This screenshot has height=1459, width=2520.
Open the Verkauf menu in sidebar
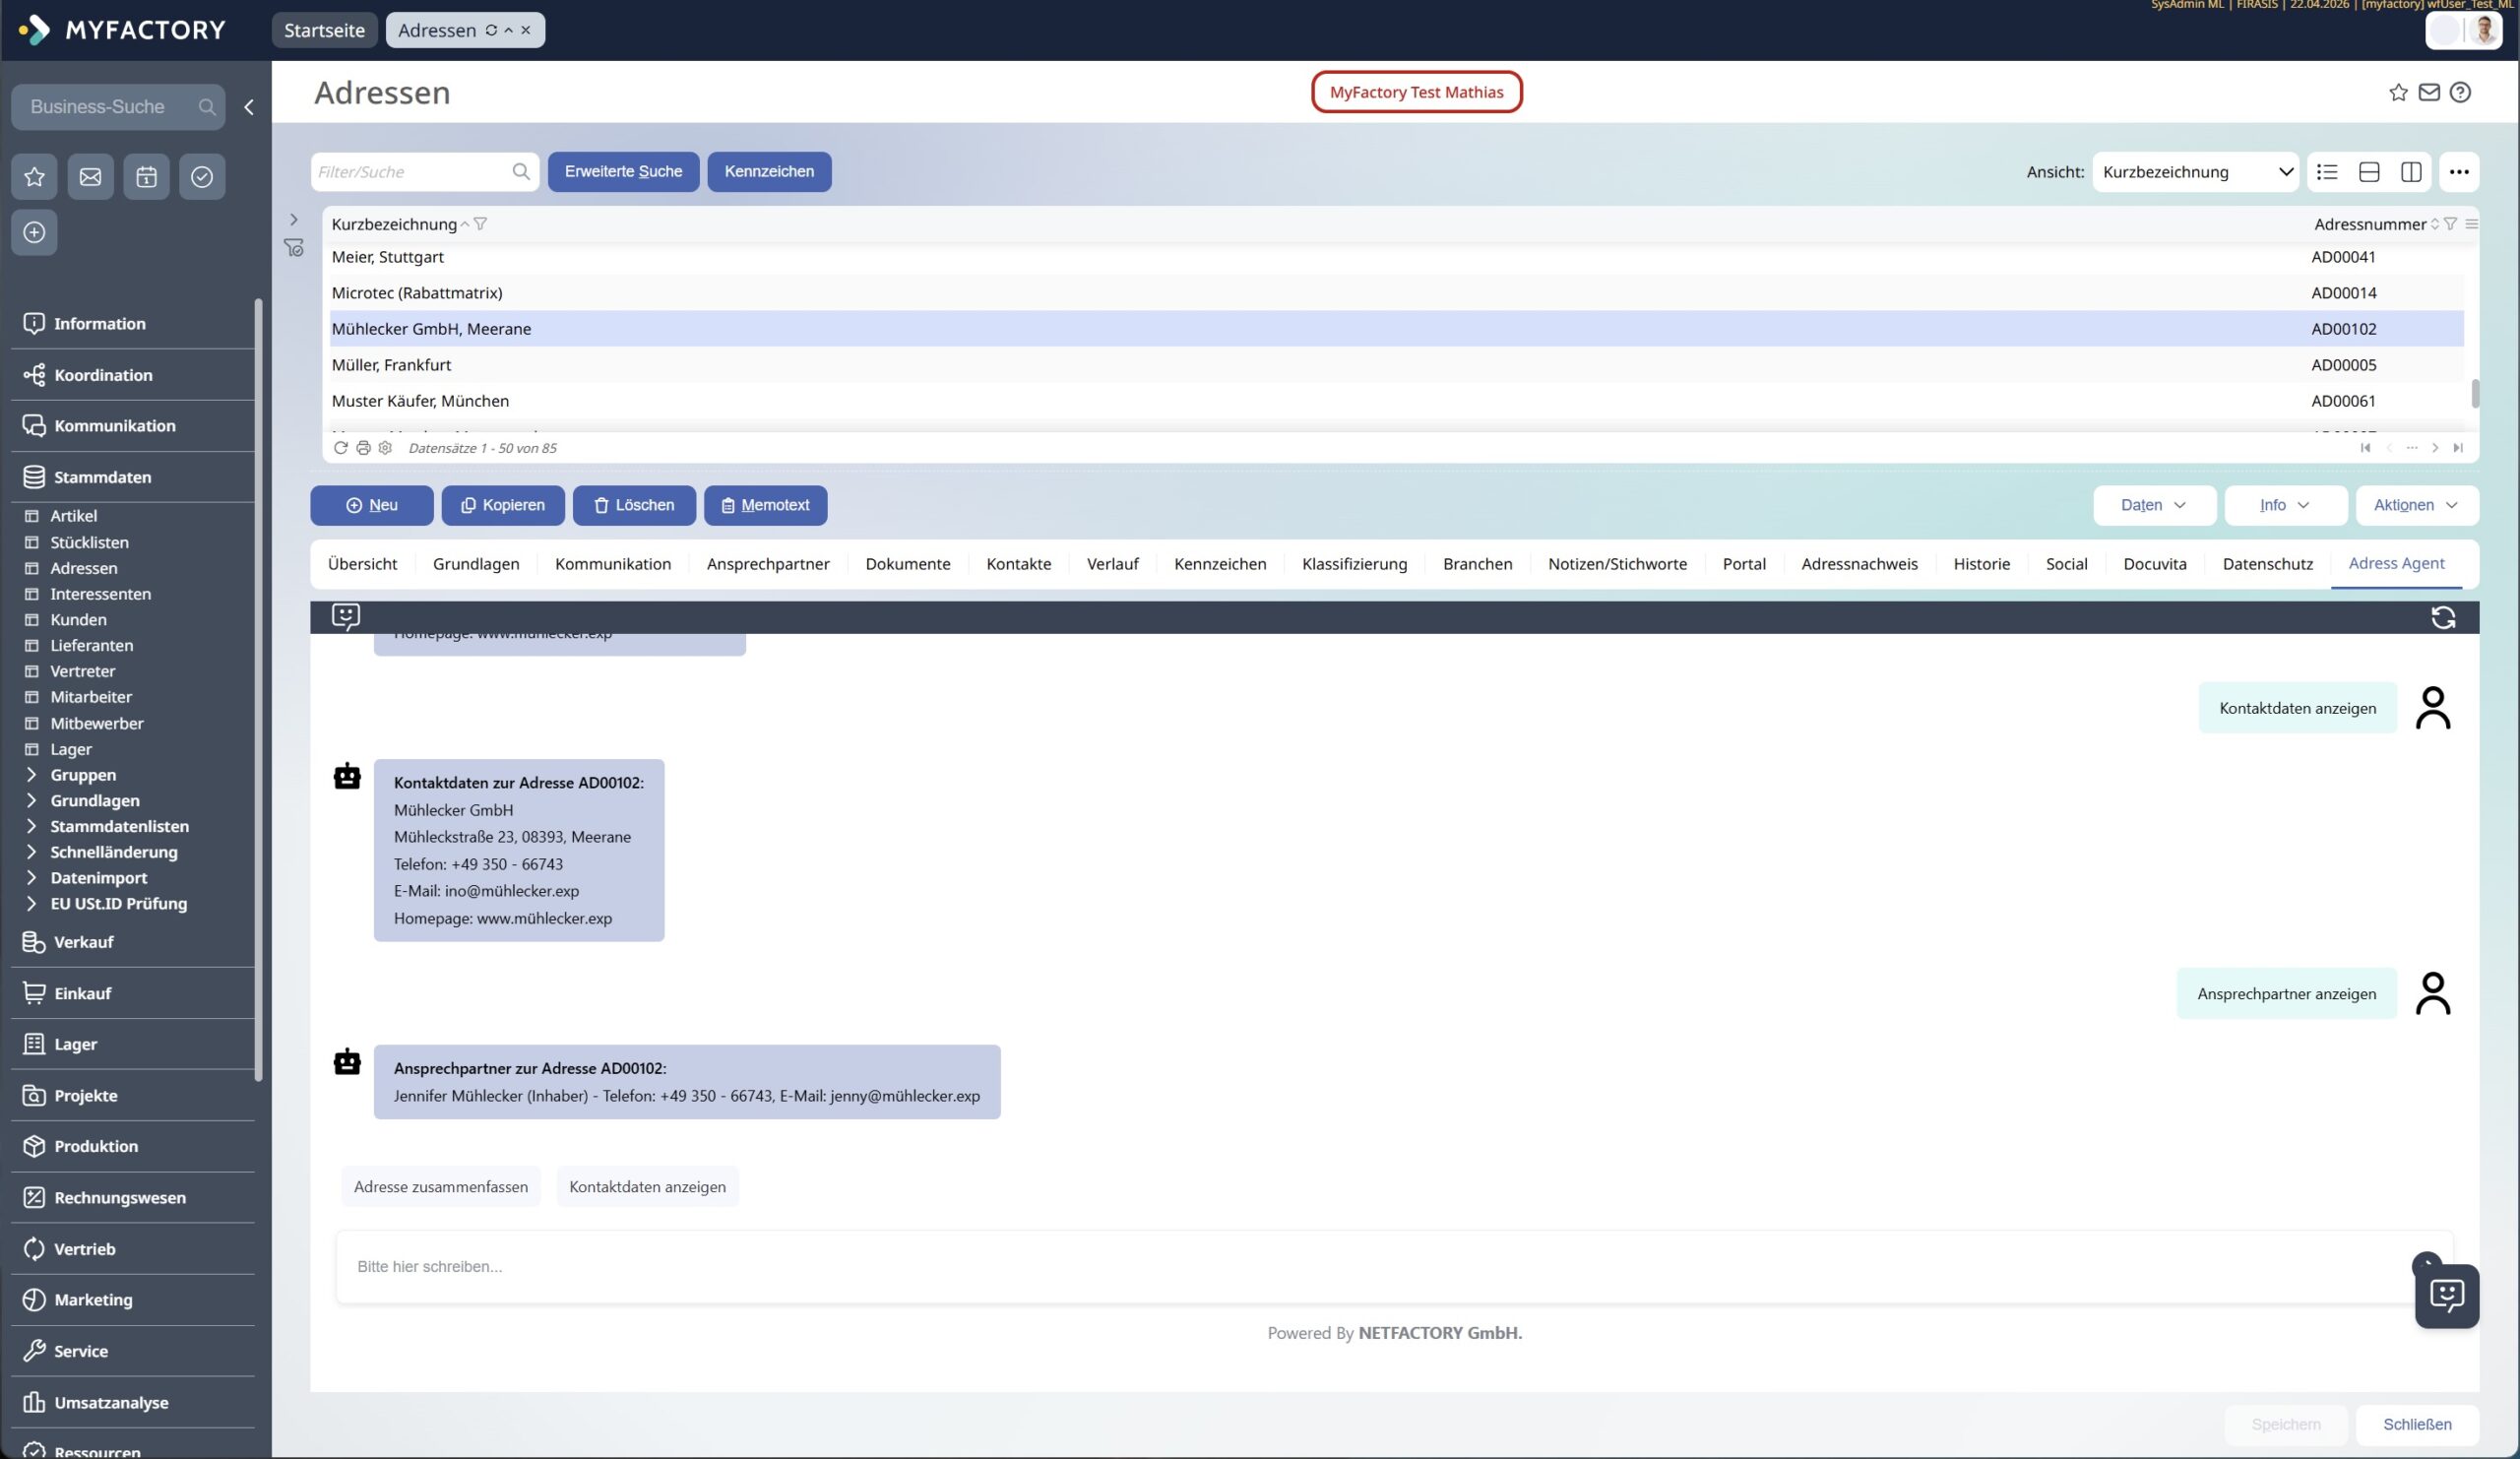[83, 942]
